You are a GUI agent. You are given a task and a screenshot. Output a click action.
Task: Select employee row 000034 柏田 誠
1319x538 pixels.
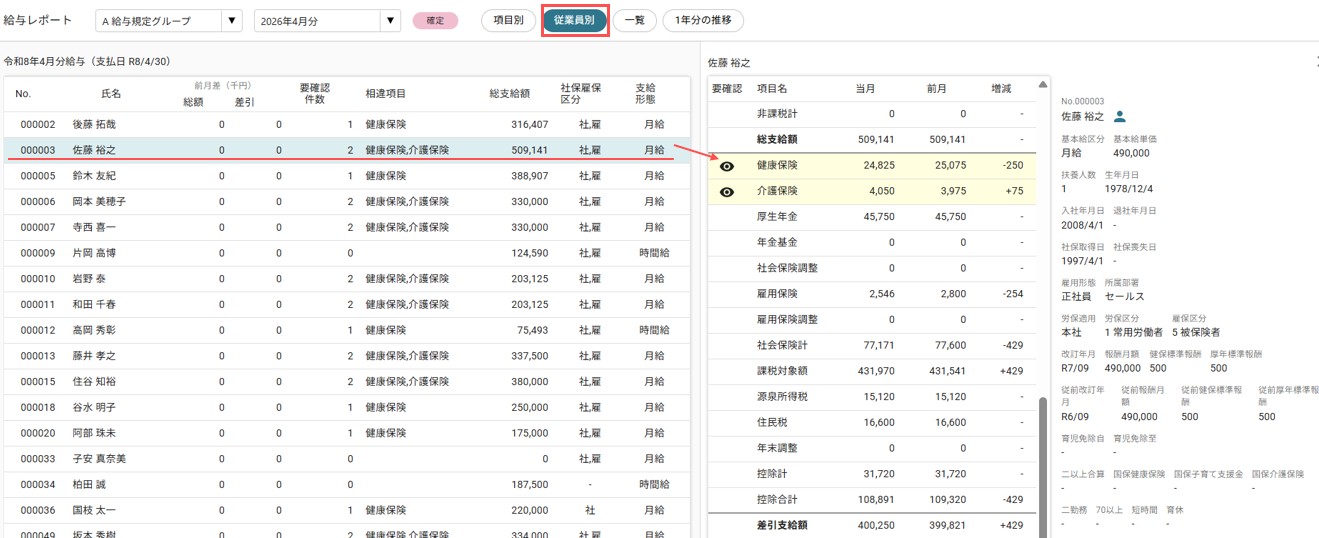(x=346, y=484)
